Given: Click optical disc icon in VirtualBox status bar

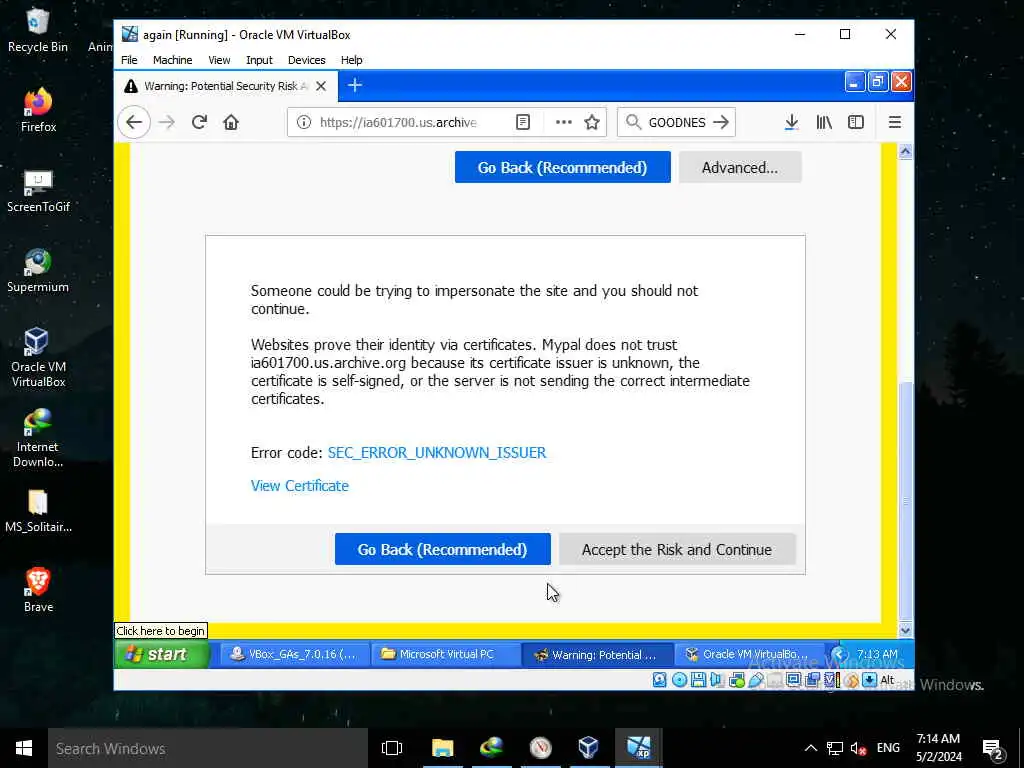Looking at the screenshot, I should [x=680, y=680].
